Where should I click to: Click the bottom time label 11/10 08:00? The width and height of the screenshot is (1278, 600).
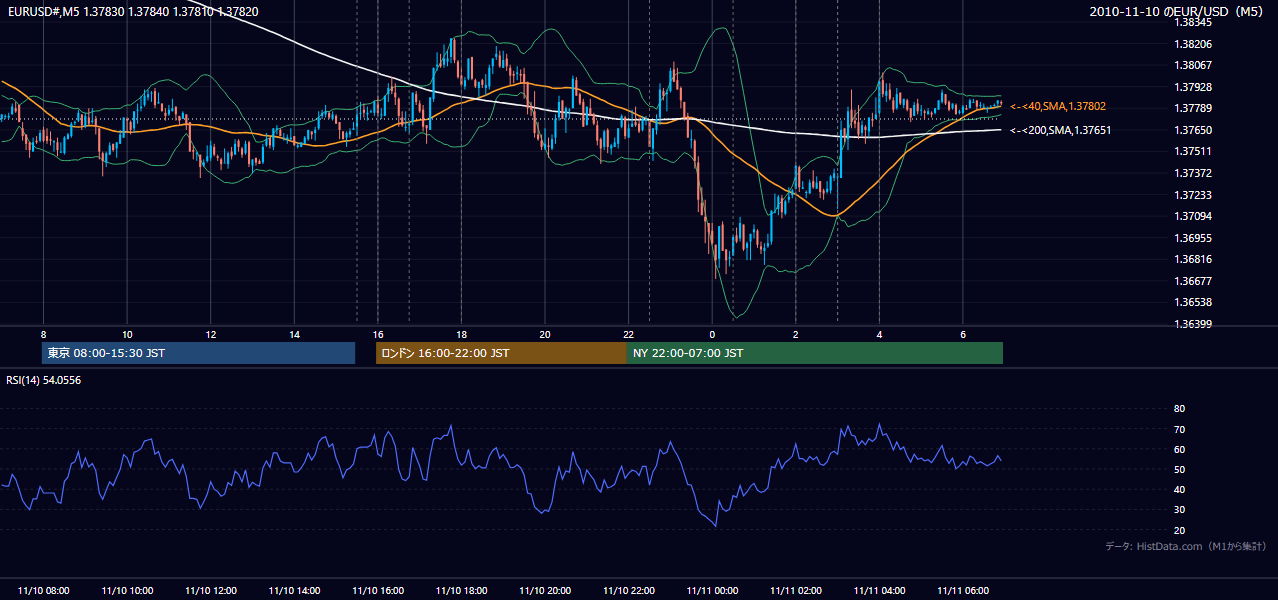tap(43, 591)
